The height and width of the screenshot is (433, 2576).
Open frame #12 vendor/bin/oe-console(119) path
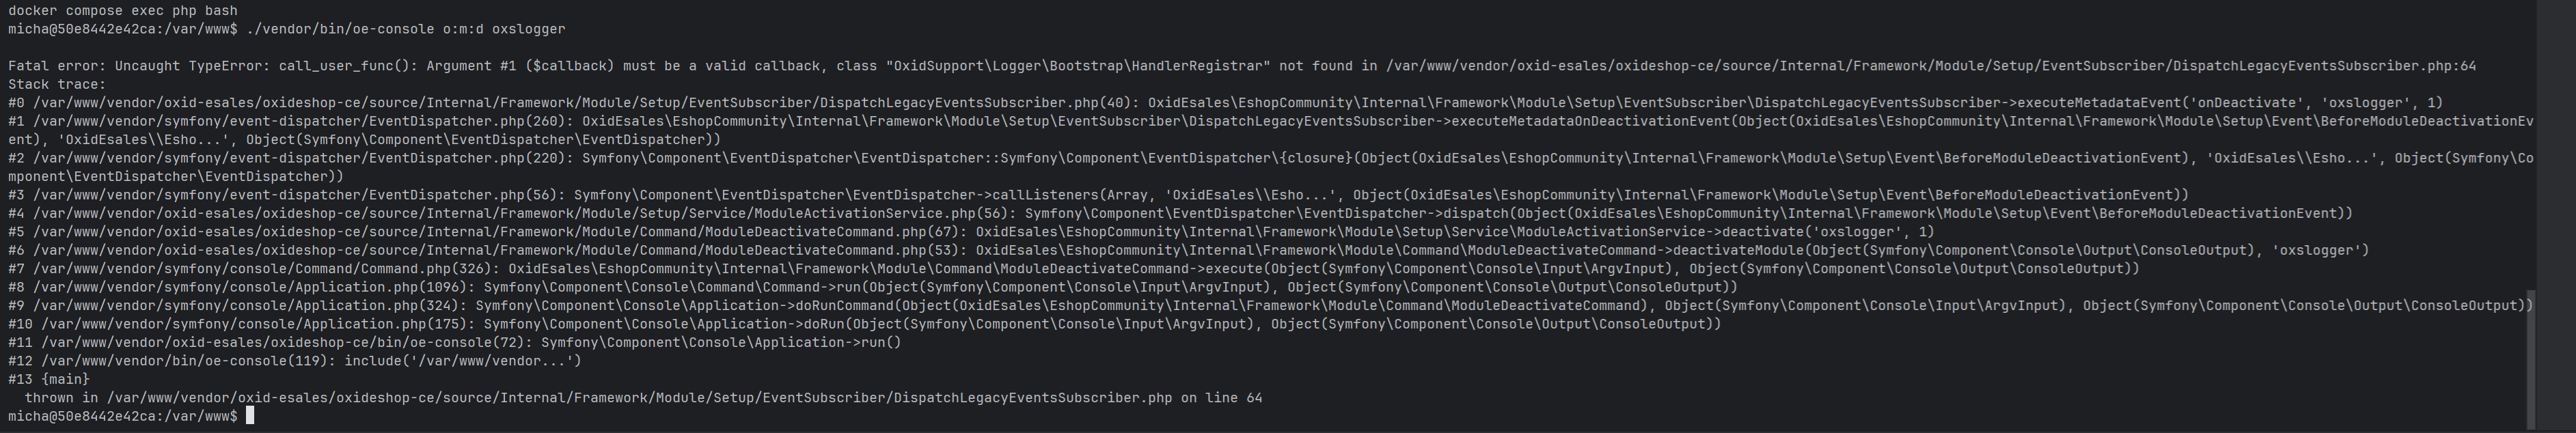184,361
